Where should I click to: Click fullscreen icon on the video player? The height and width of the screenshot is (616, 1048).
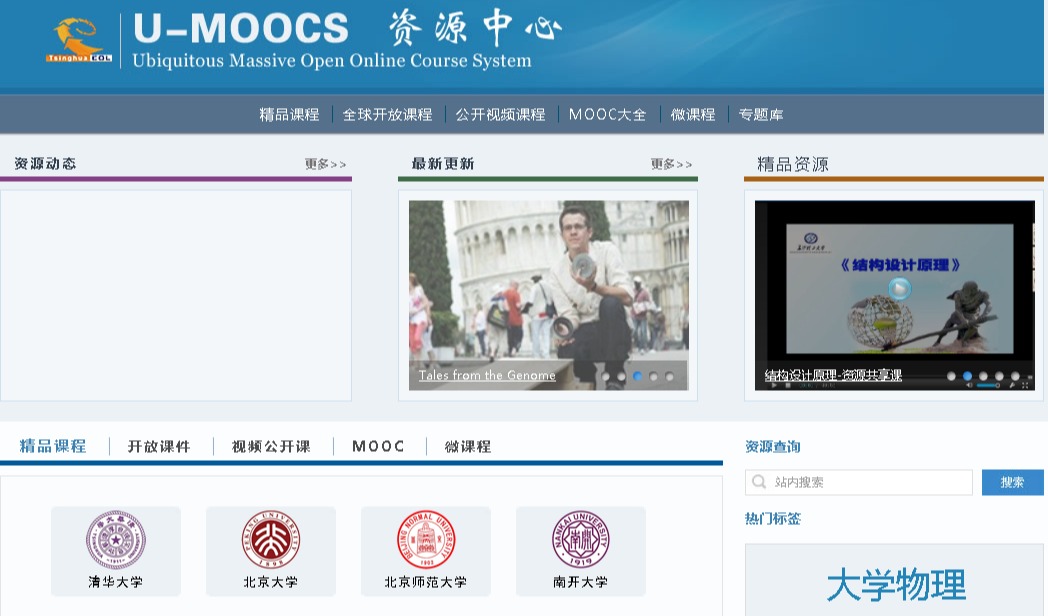tap(1026, 385)
